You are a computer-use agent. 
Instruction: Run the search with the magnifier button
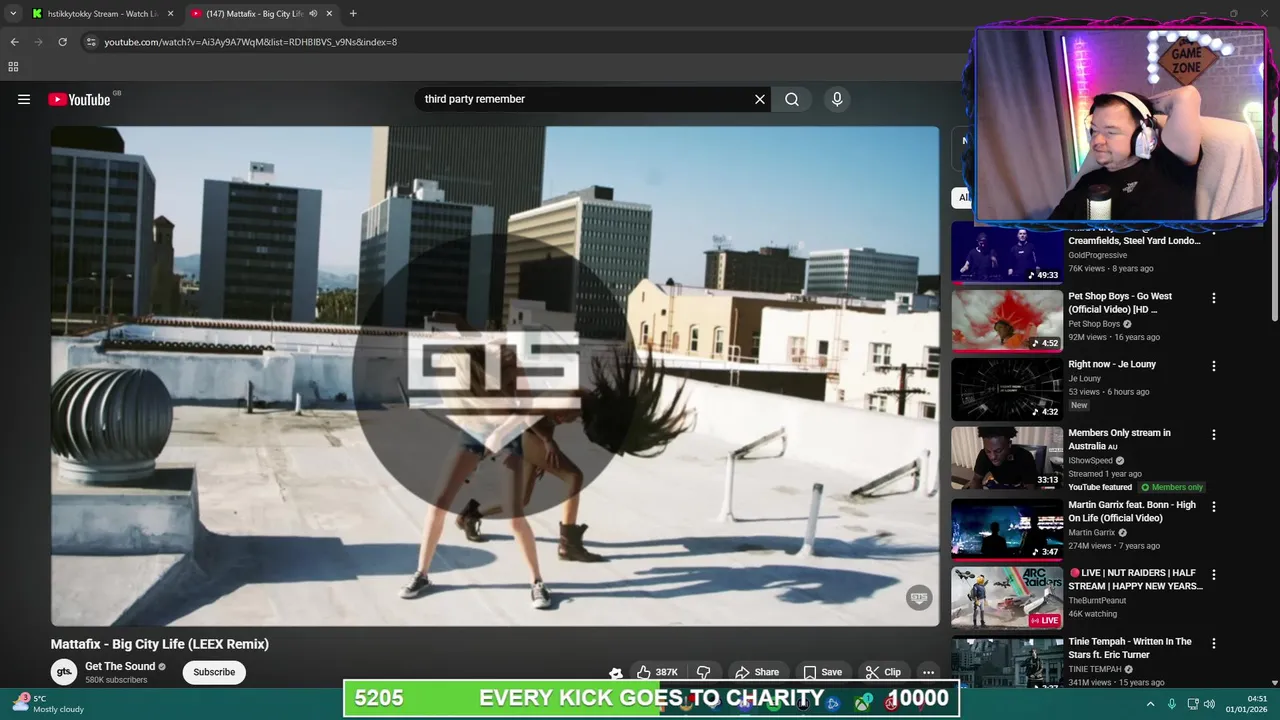coord(792,99)
